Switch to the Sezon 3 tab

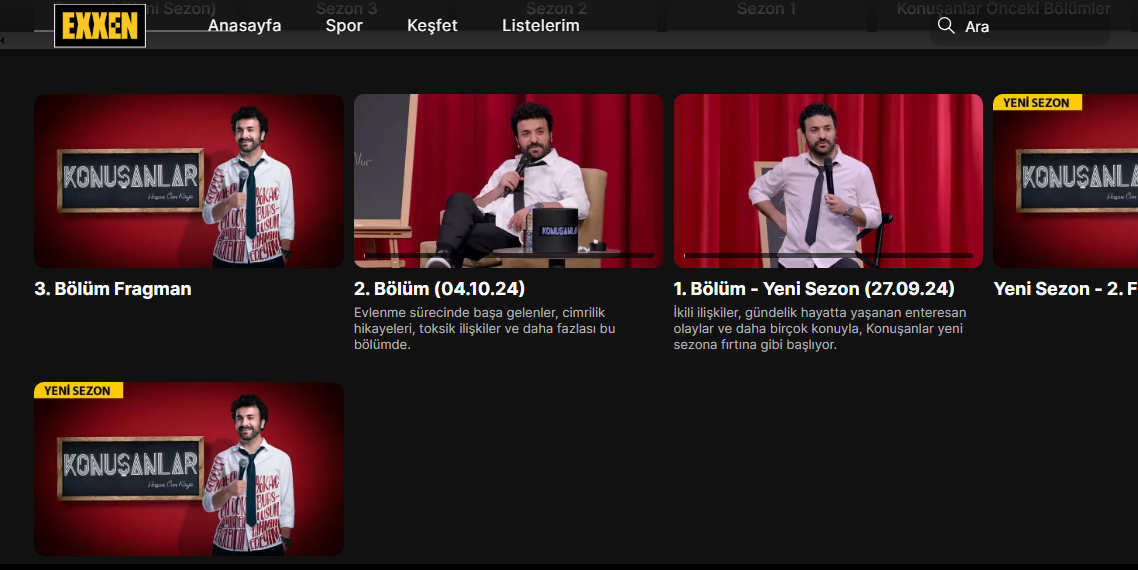[x=346, y=9]
